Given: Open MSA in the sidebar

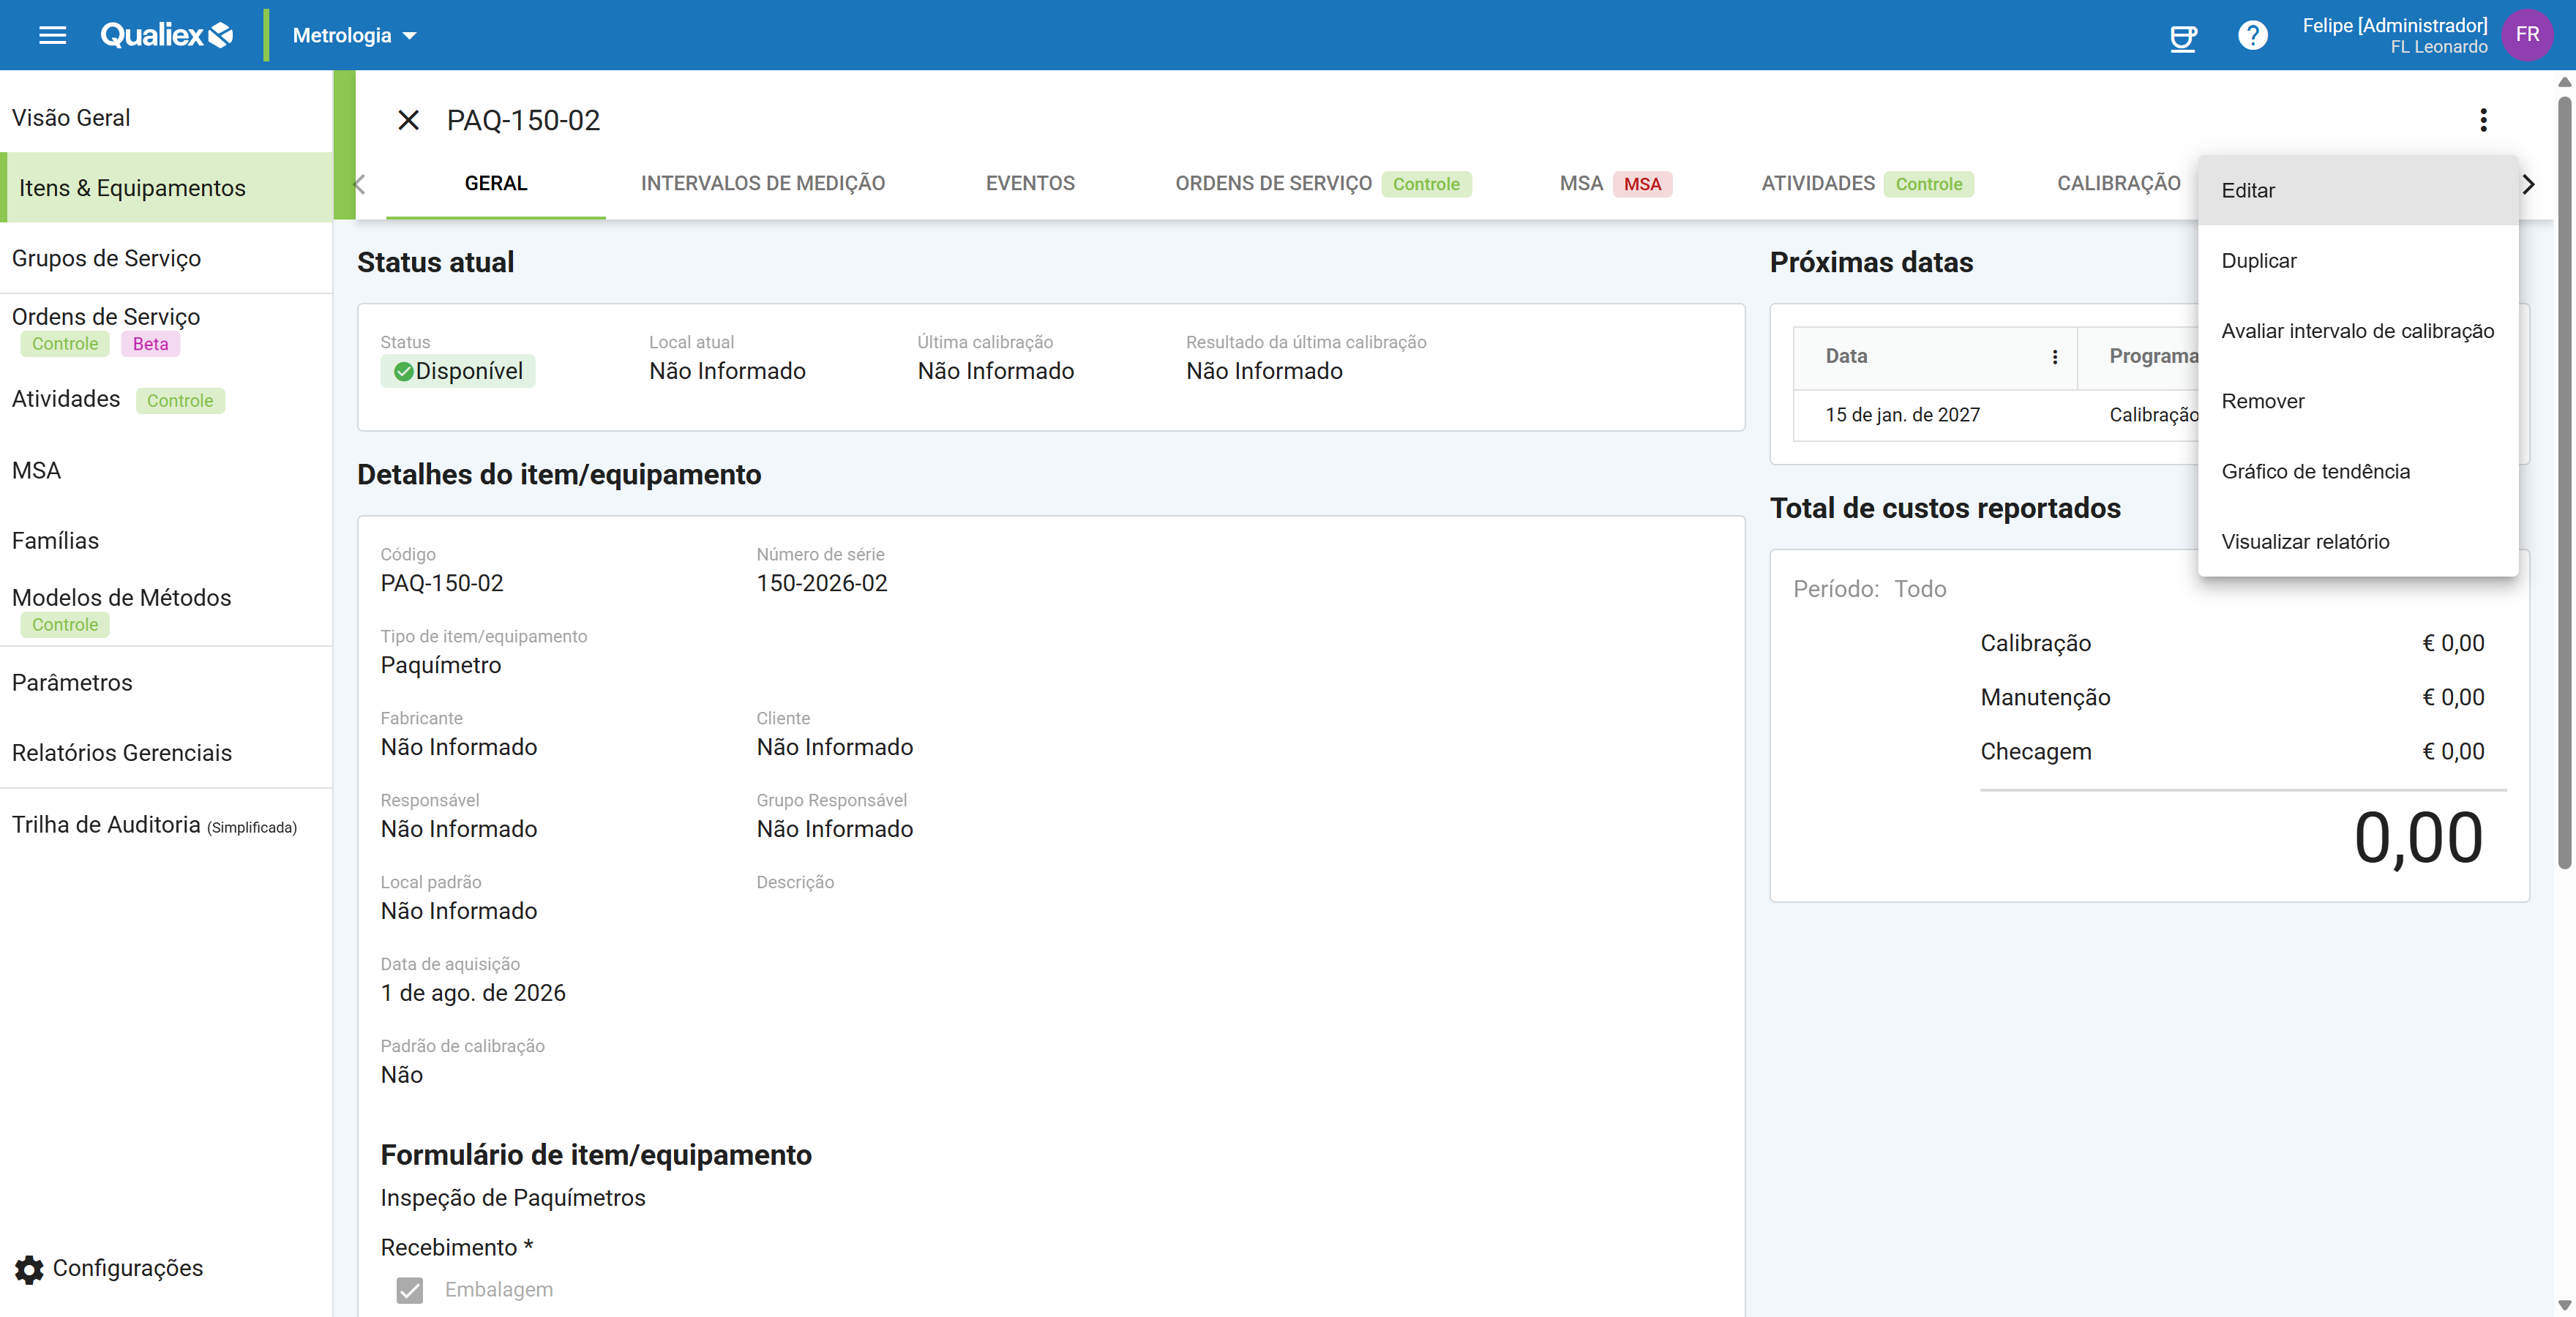Looking at the screenshot, I should tap(166, 470).
